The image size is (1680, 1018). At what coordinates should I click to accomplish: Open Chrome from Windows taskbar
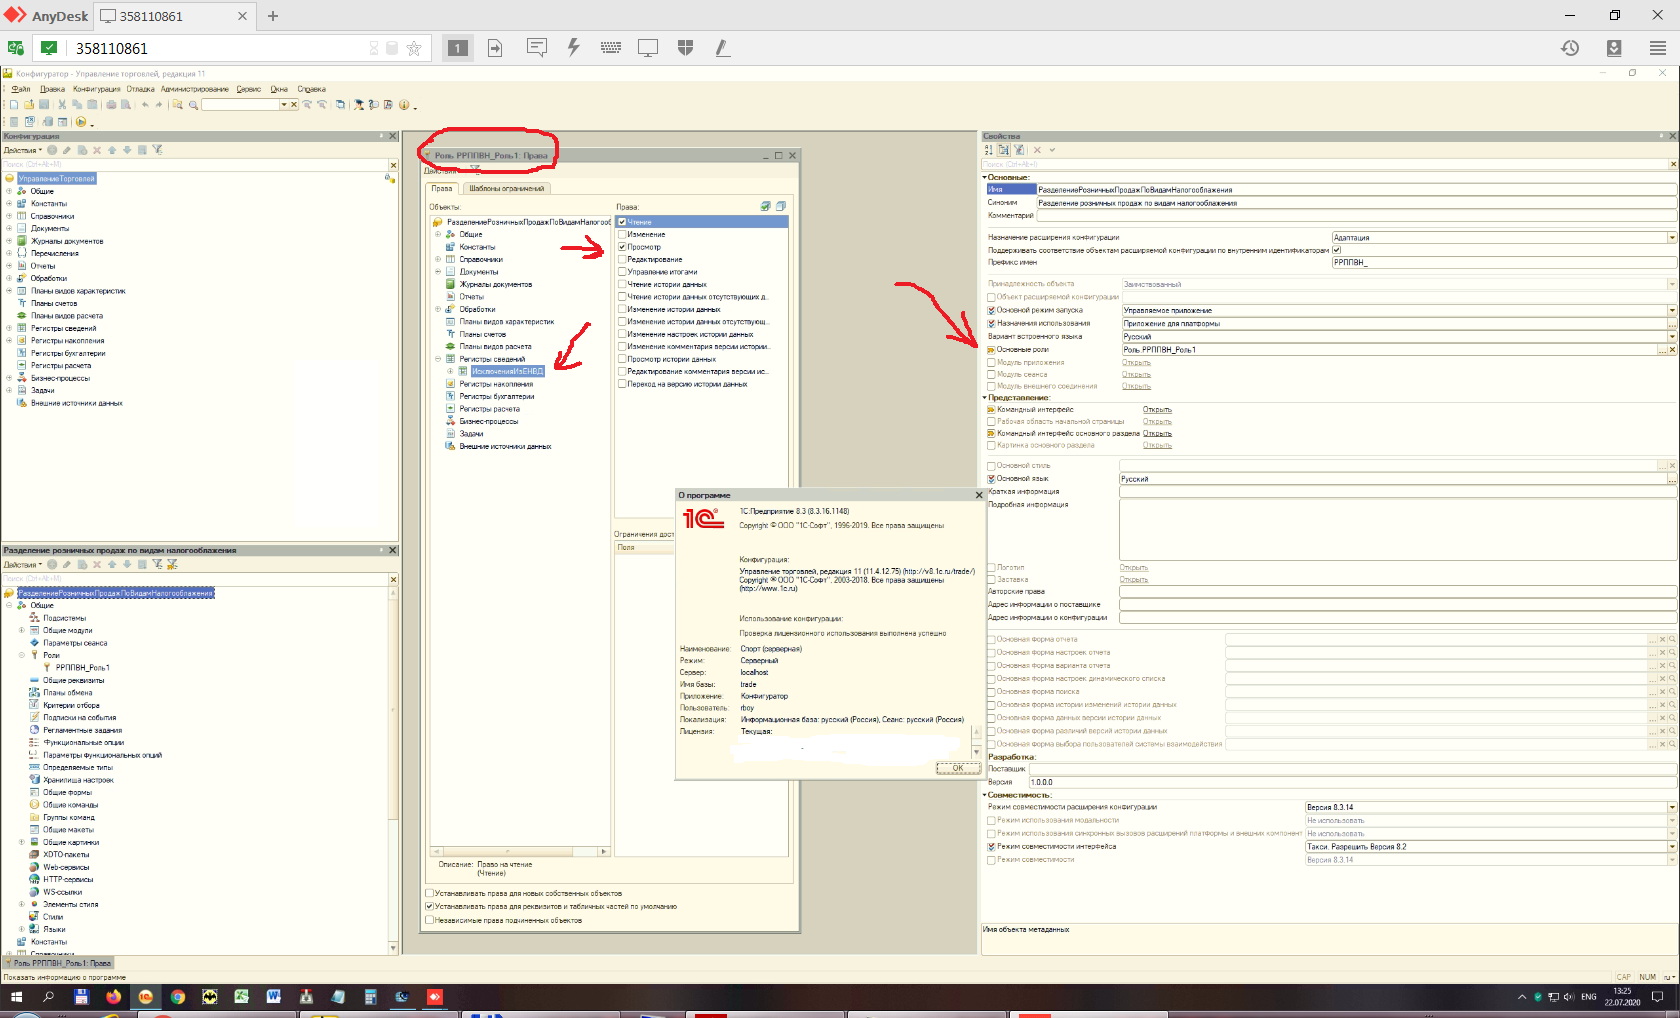pos(177,997)
